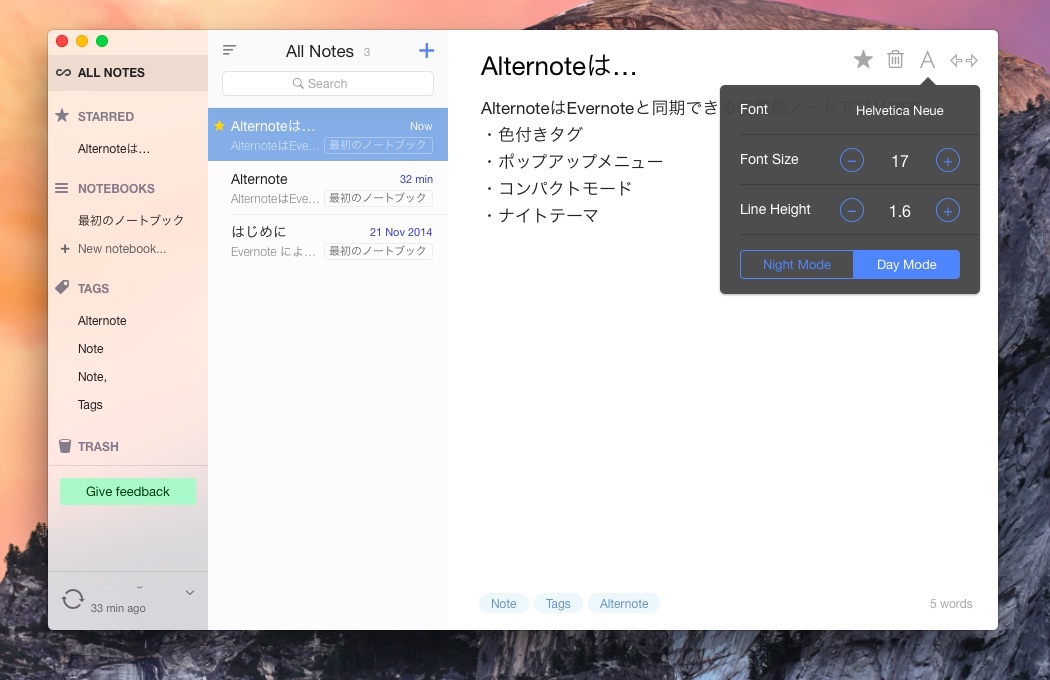The width and height of the screenshot is (1050, 680).
Task: Click the All Notes heading
Action: click(319, 52)
